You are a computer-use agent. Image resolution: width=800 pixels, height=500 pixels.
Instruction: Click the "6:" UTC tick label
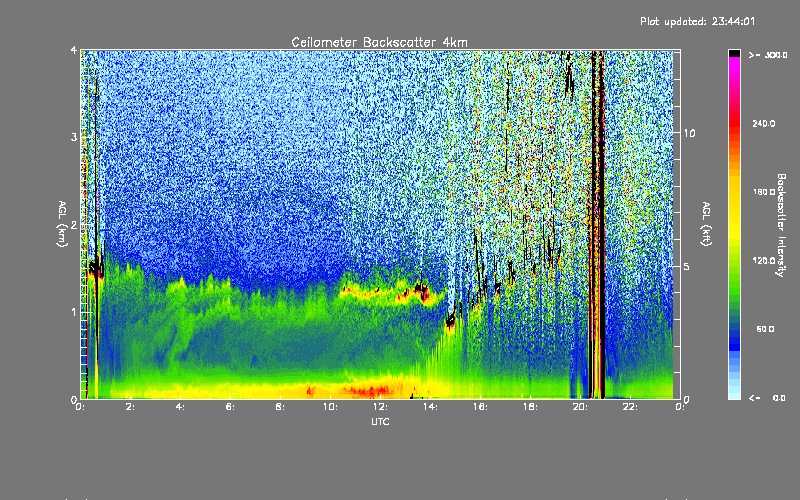coord(231,407)
